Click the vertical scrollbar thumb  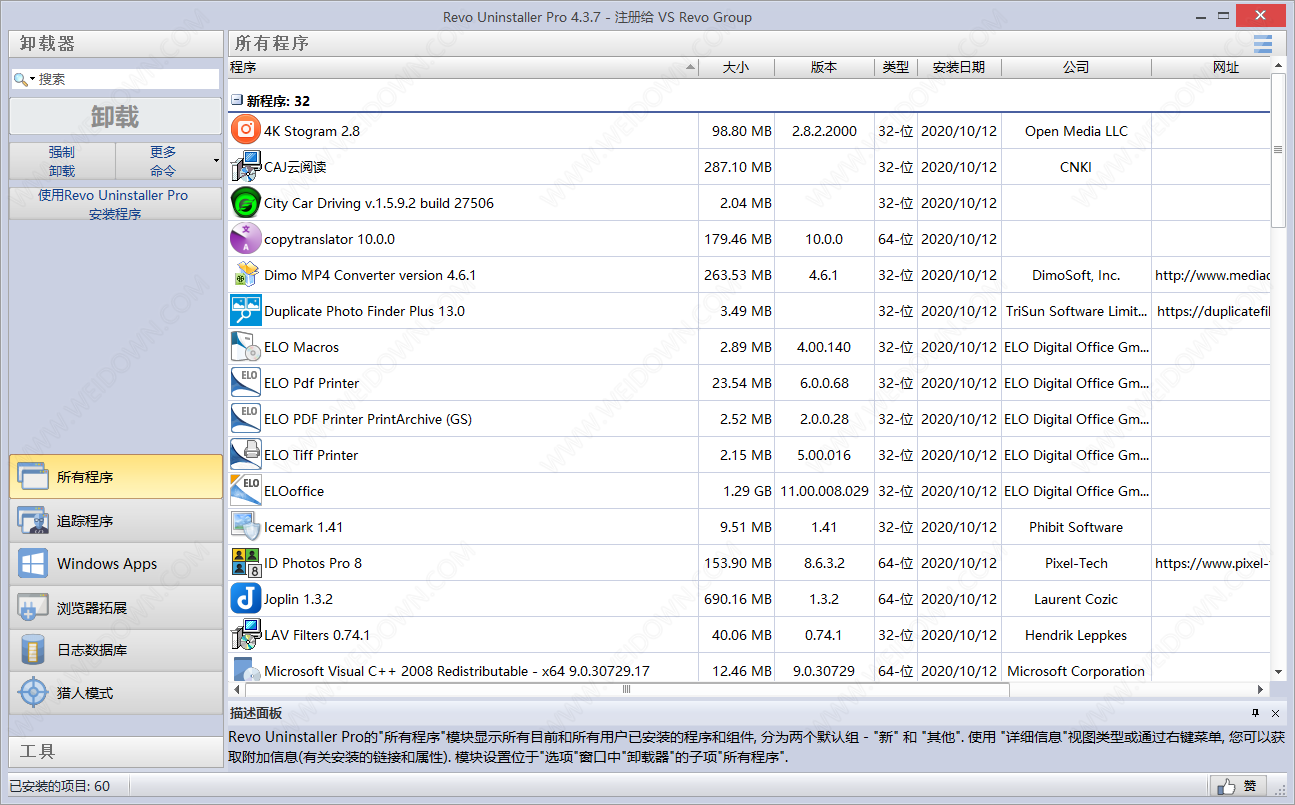point(1278,150)
